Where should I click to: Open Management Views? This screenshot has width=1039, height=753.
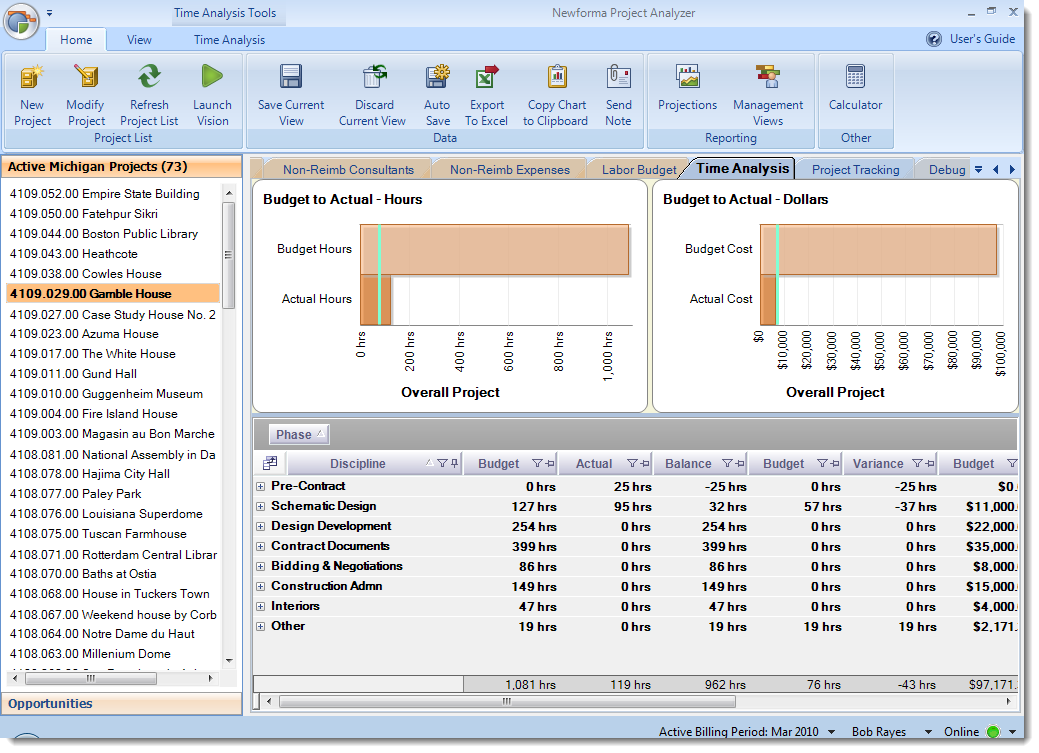pos(768,92)
